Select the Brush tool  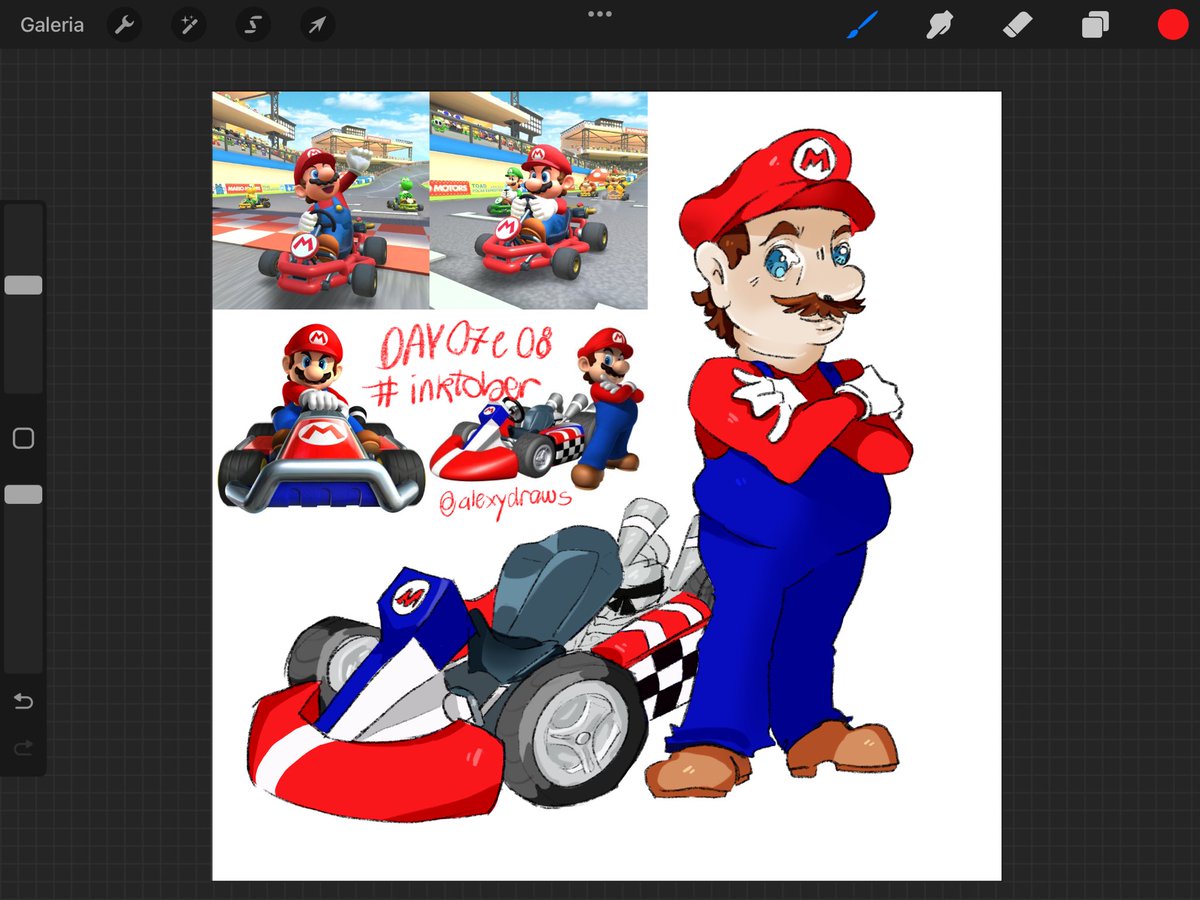(x=861, y=25)
